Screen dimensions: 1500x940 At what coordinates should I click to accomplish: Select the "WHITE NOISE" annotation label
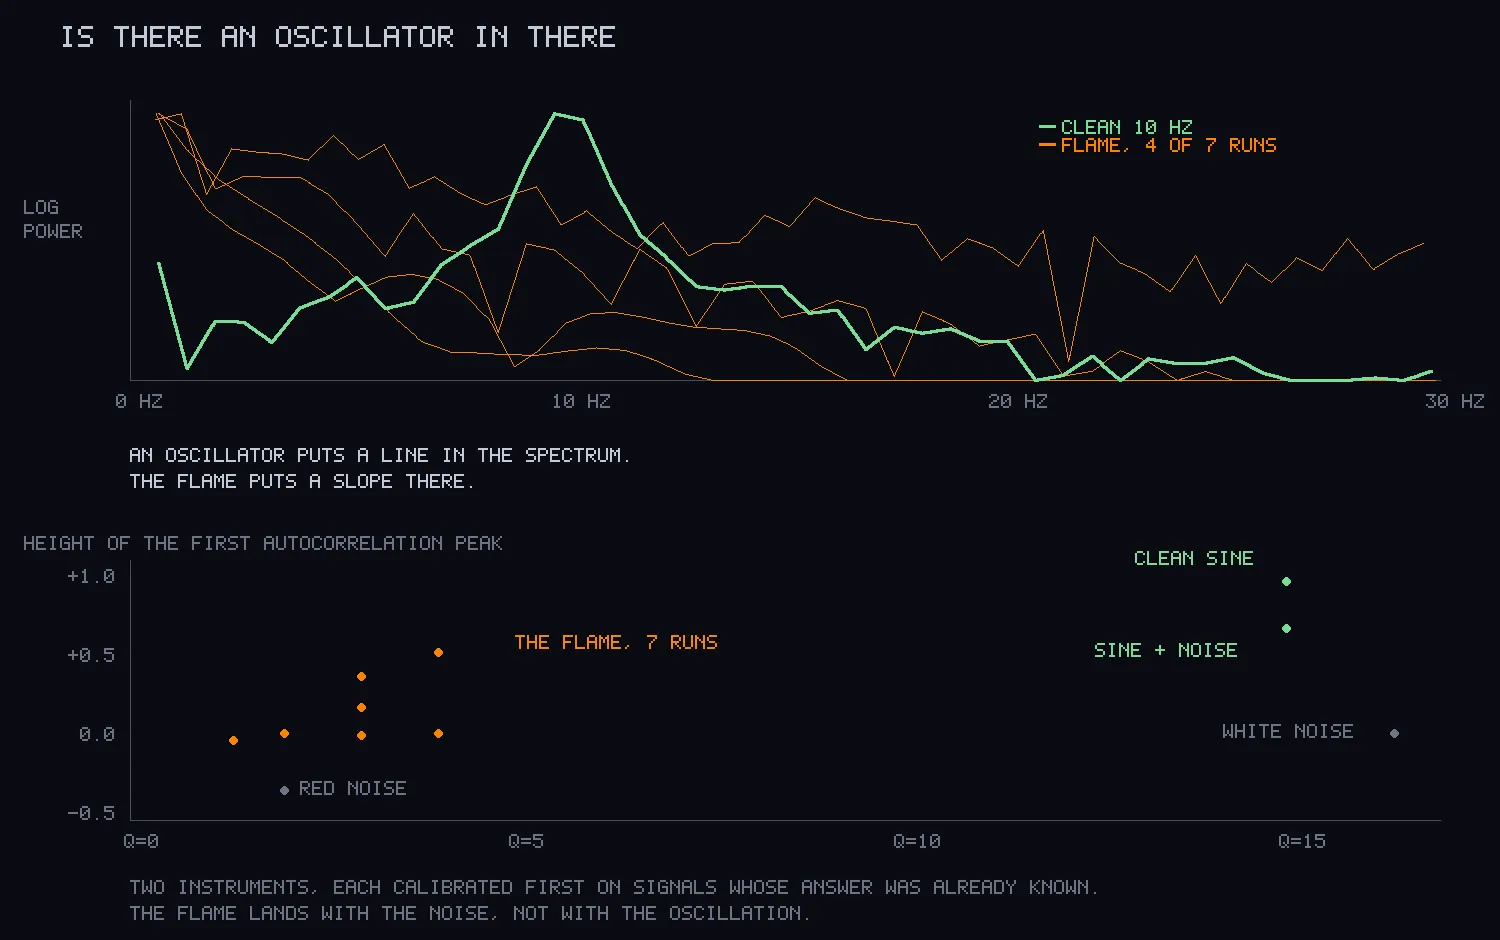point(1288,731)
